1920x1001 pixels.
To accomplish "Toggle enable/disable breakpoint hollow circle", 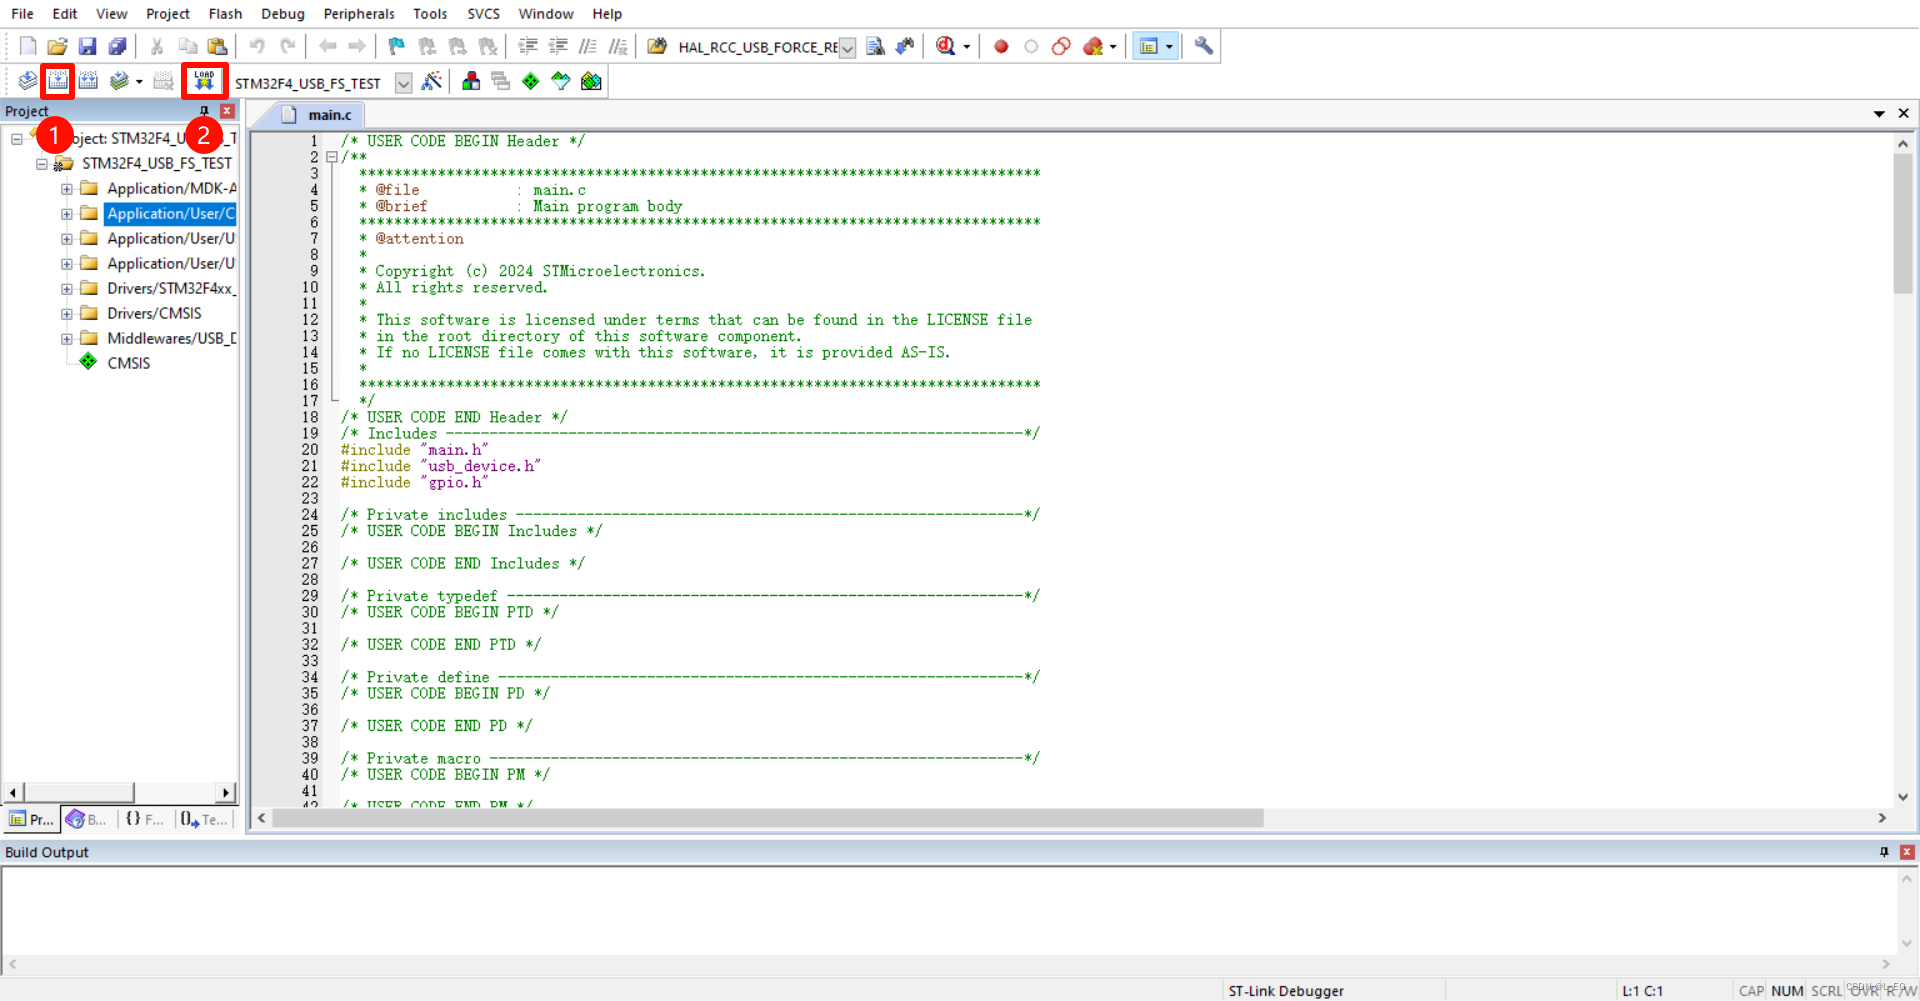I will pyautogui.click(x=1031, y=46).
